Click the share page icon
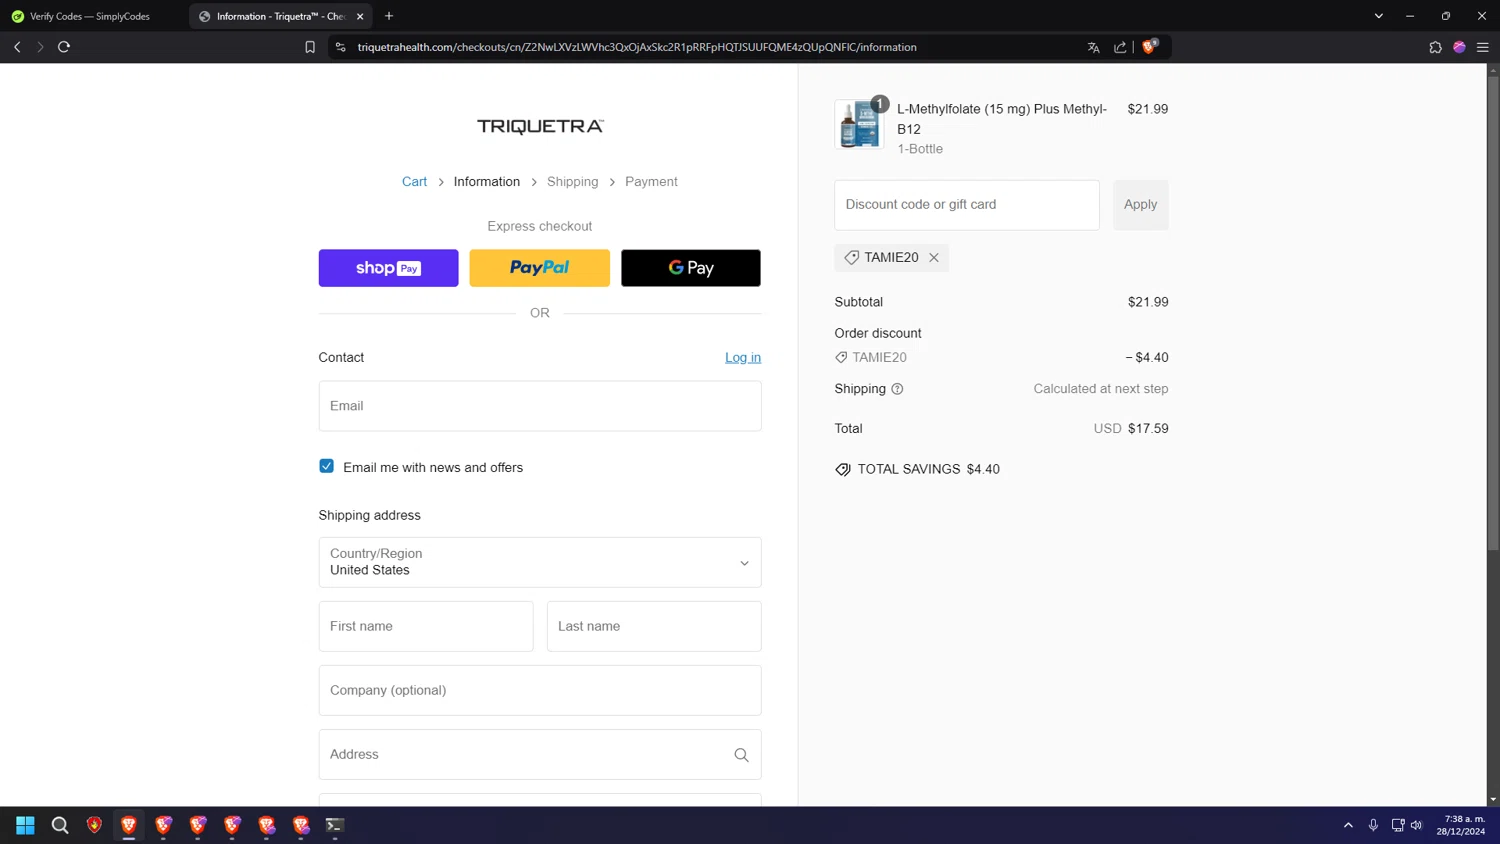The image size is (1500, 844). 1120,47
